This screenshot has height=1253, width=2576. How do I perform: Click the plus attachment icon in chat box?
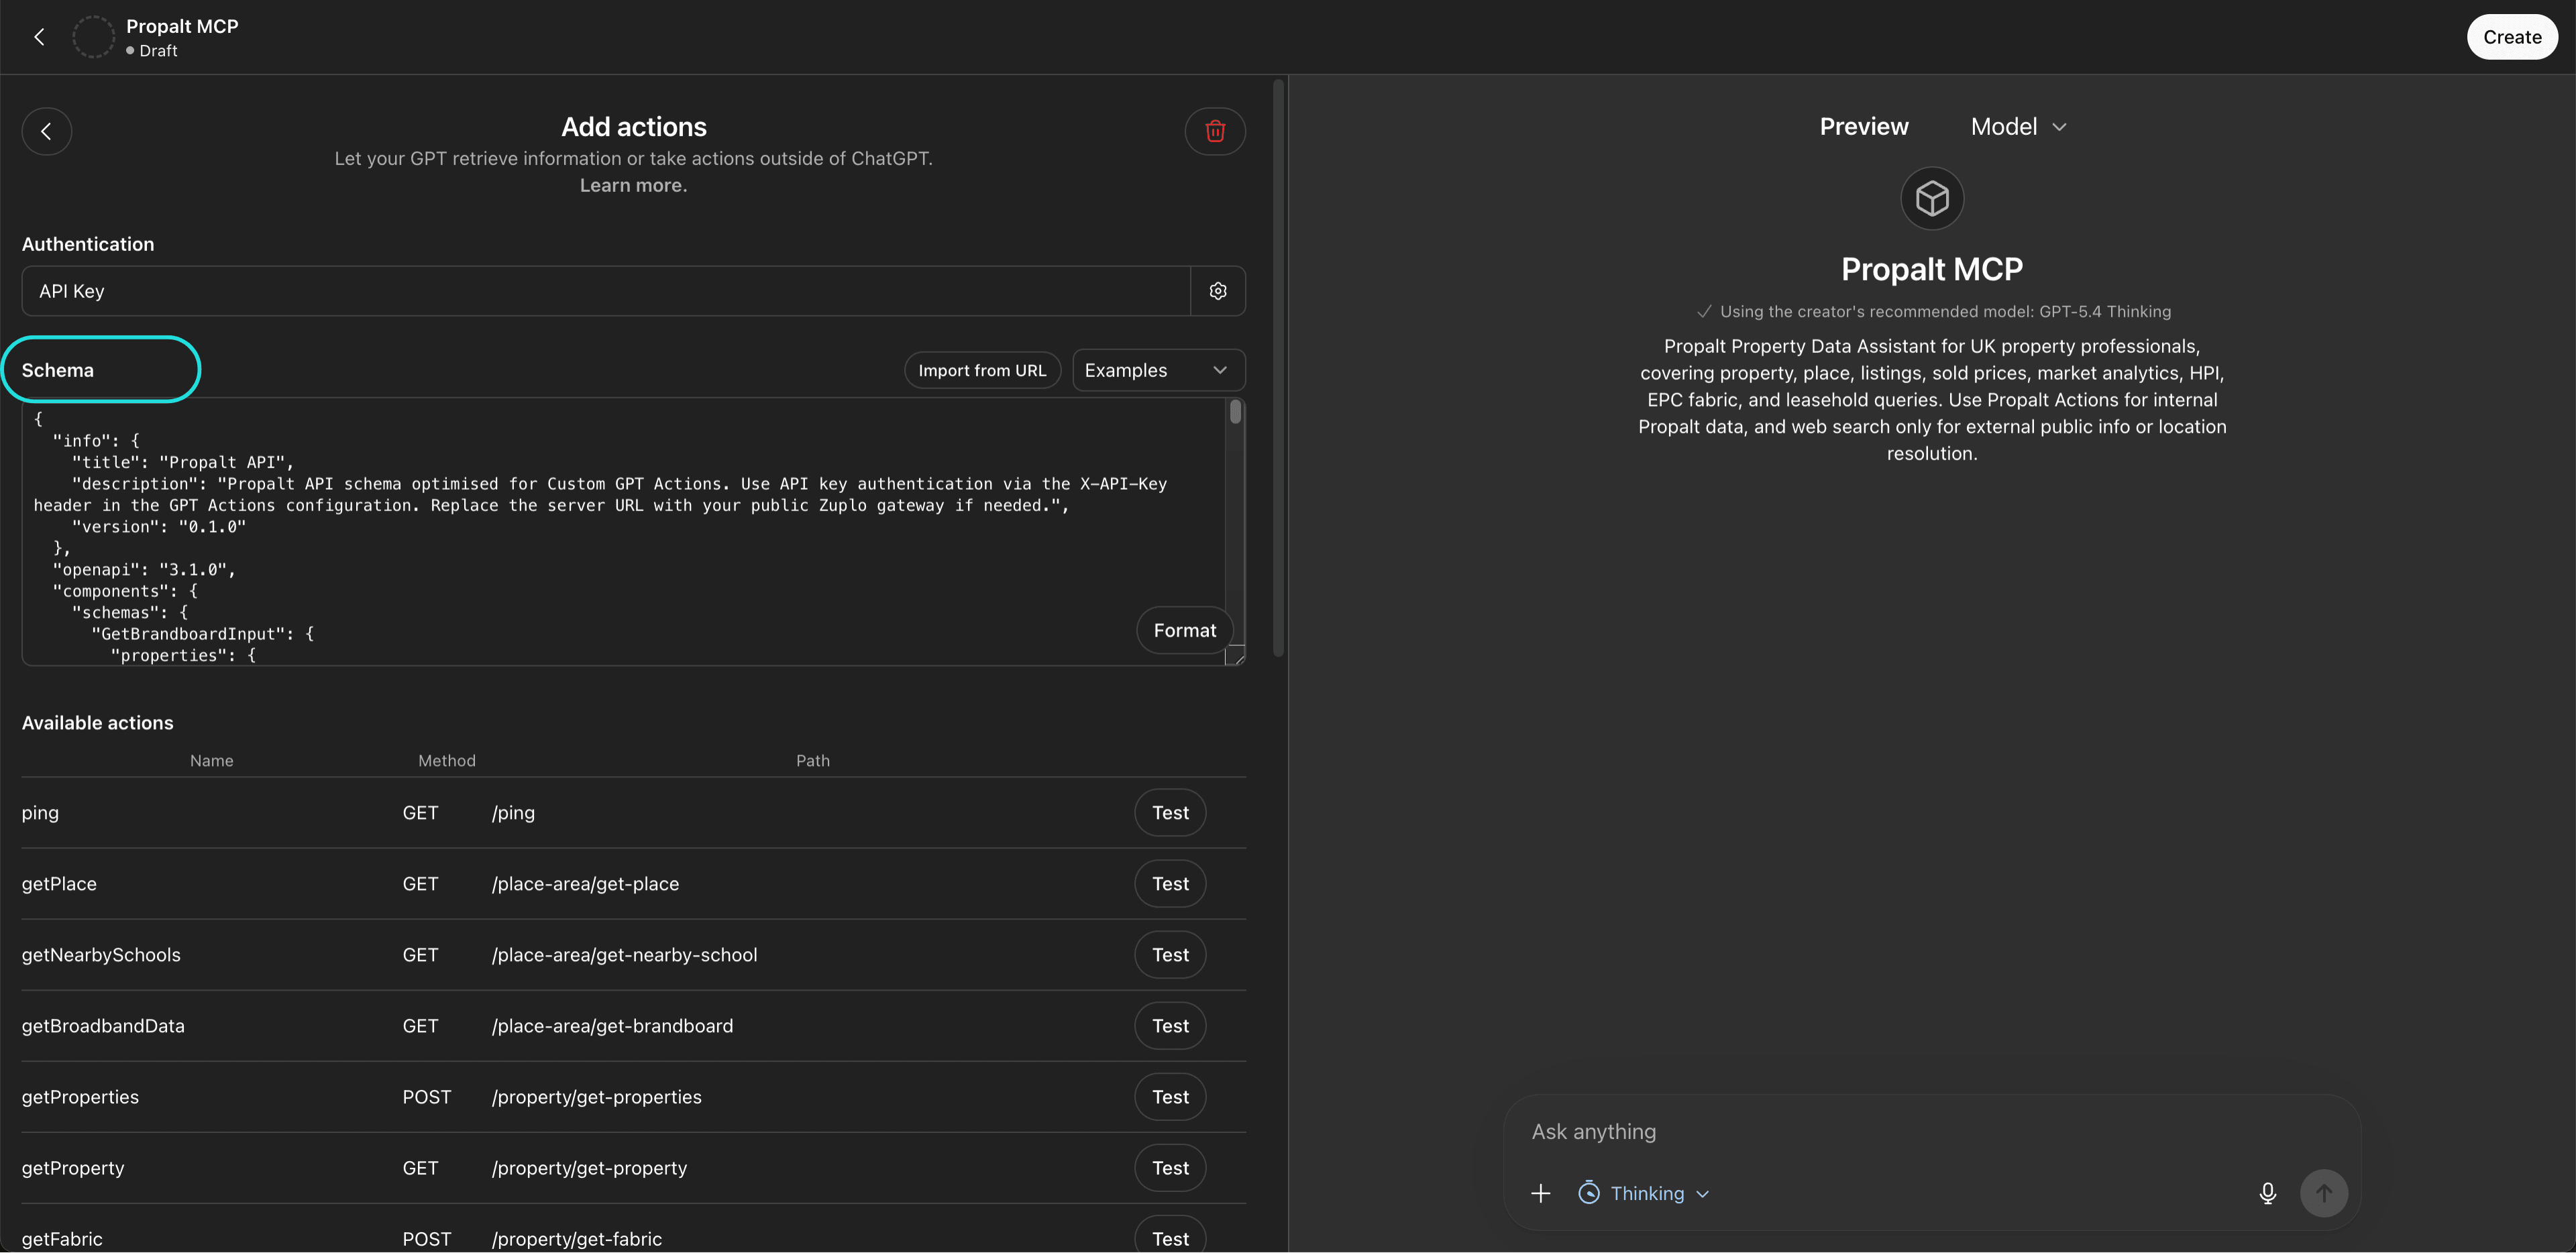click(x=1541, y=1193)
